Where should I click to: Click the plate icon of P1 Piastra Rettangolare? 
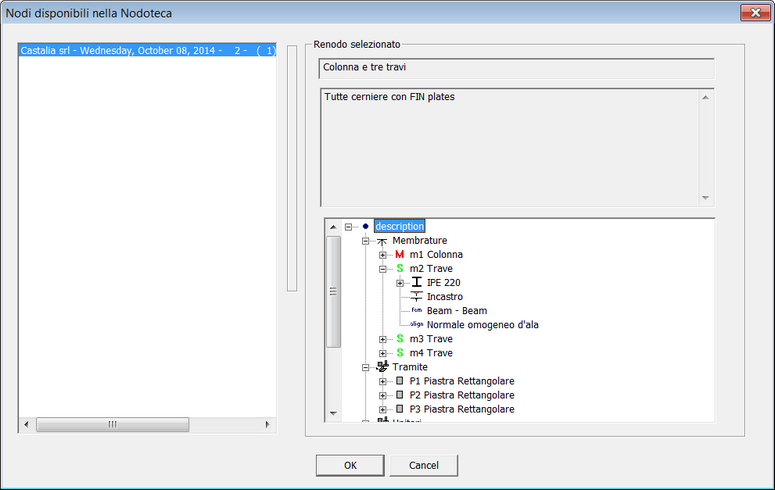click(x=400, y=381)
